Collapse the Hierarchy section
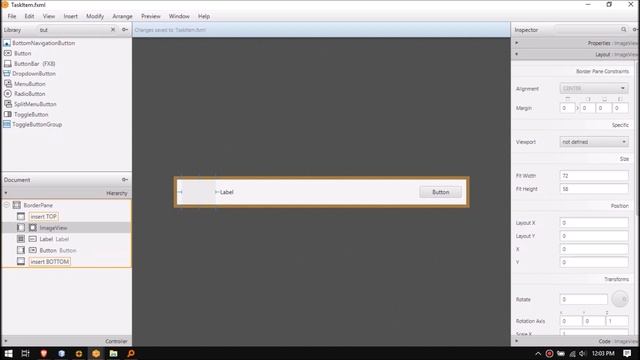The height and width of the screenshot is (360, 640). pyautogui.click(x=6, y=193)
